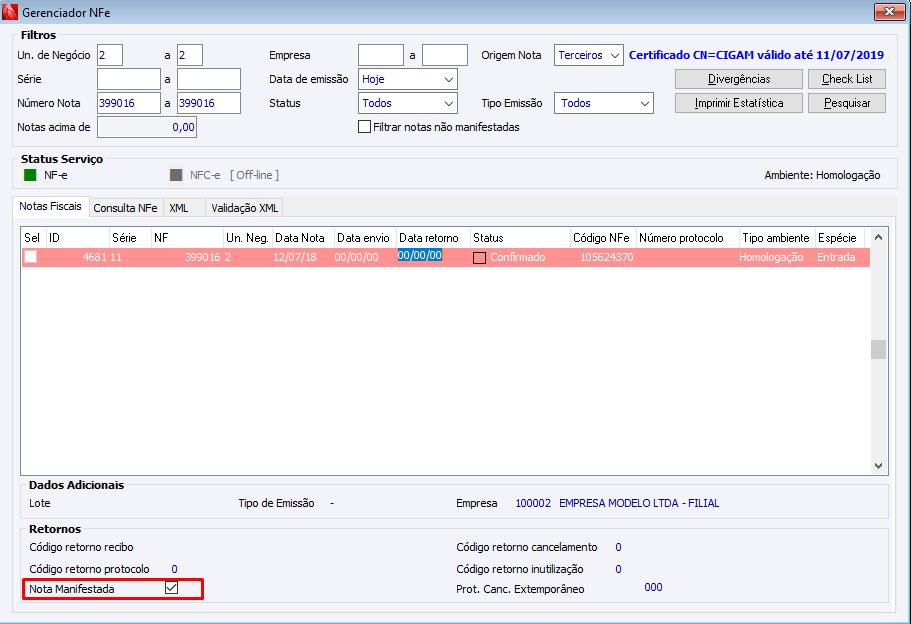Click the Série end field
Viewport: 911px width, 624px height.
pos(209,79)
